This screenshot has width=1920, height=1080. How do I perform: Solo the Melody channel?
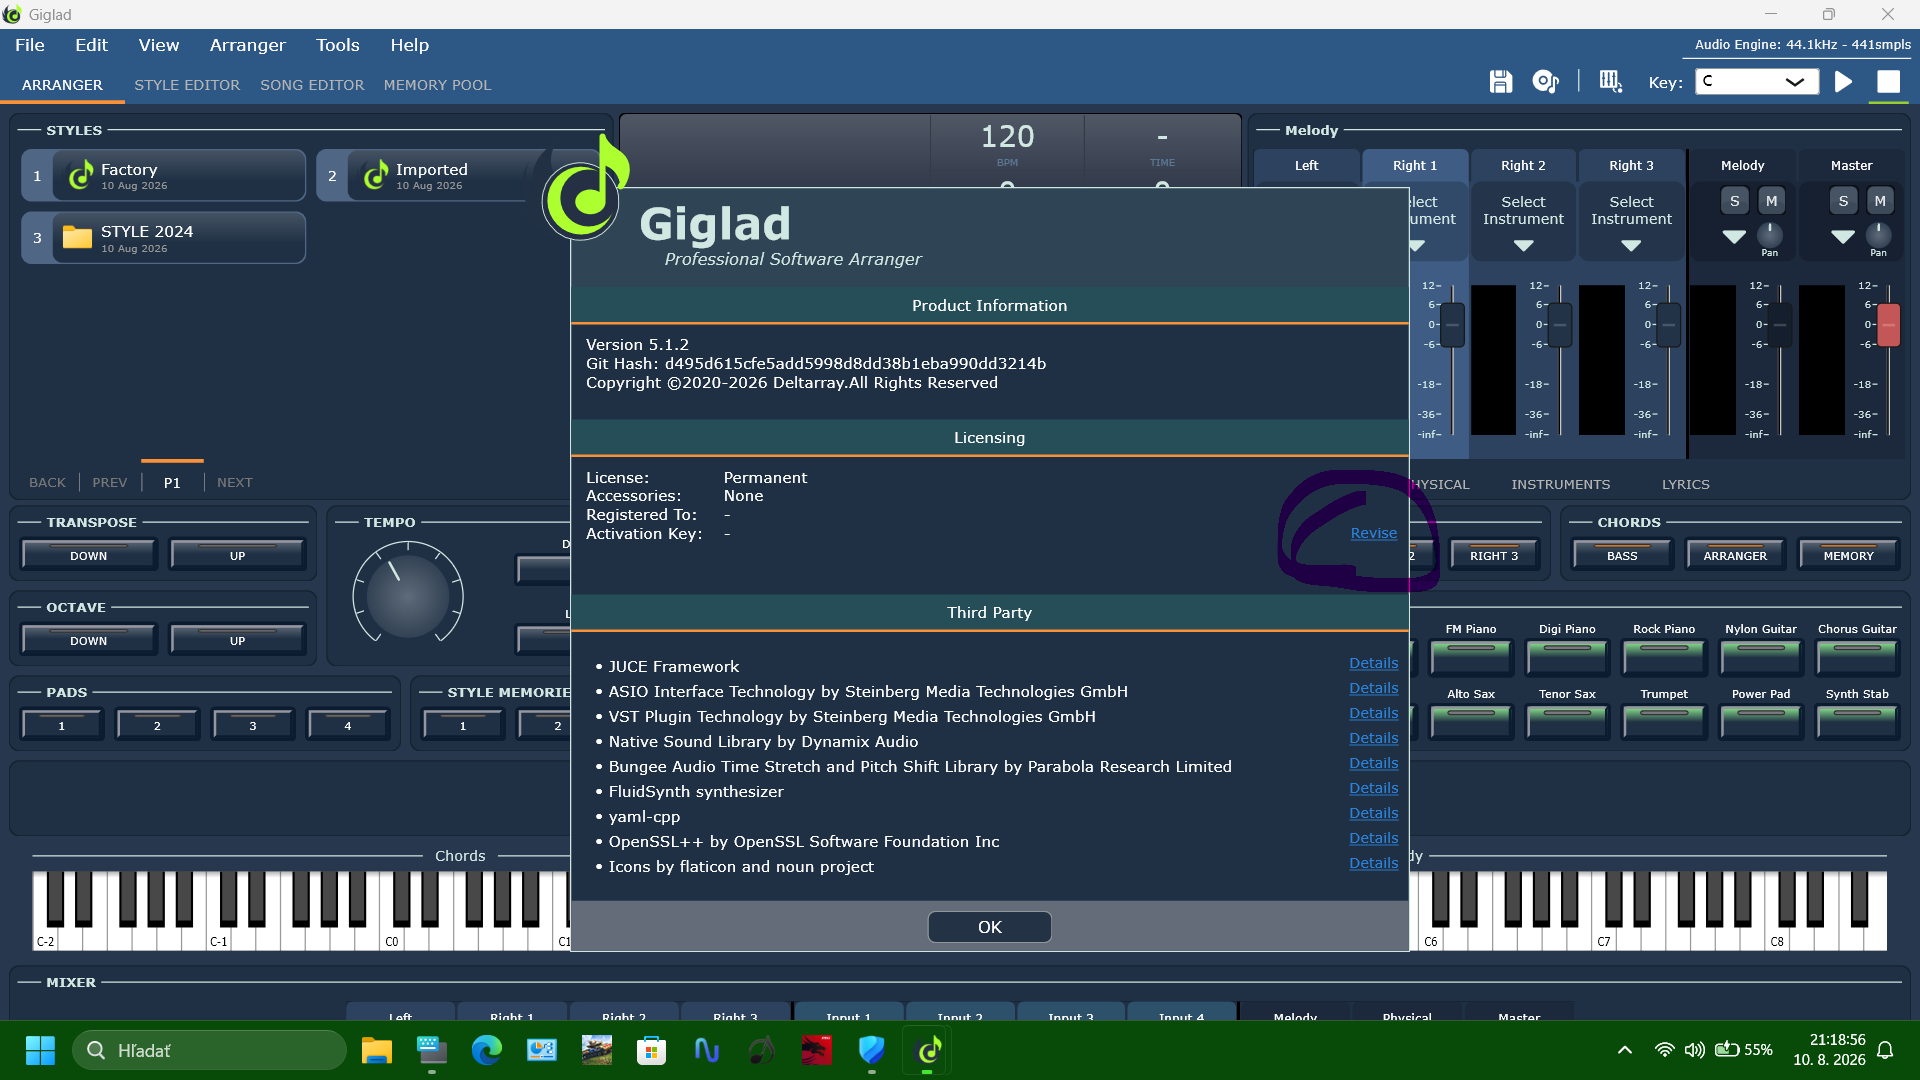click(x=1734, y=201)
